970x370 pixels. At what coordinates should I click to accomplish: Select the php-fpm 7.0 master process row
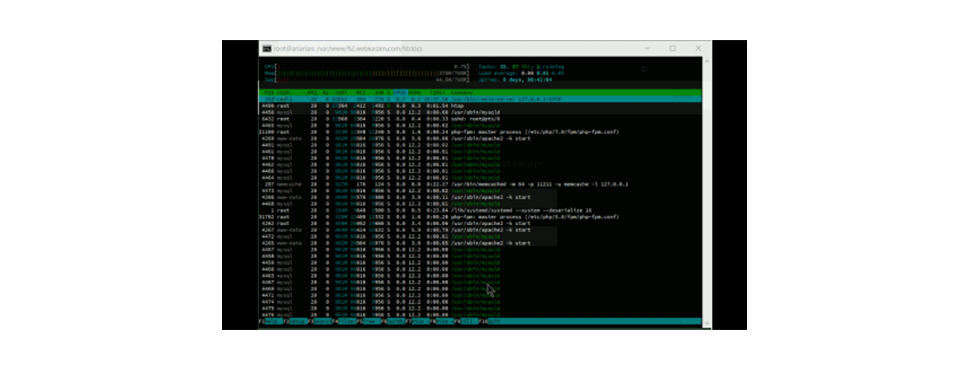(x=480, y=132)
